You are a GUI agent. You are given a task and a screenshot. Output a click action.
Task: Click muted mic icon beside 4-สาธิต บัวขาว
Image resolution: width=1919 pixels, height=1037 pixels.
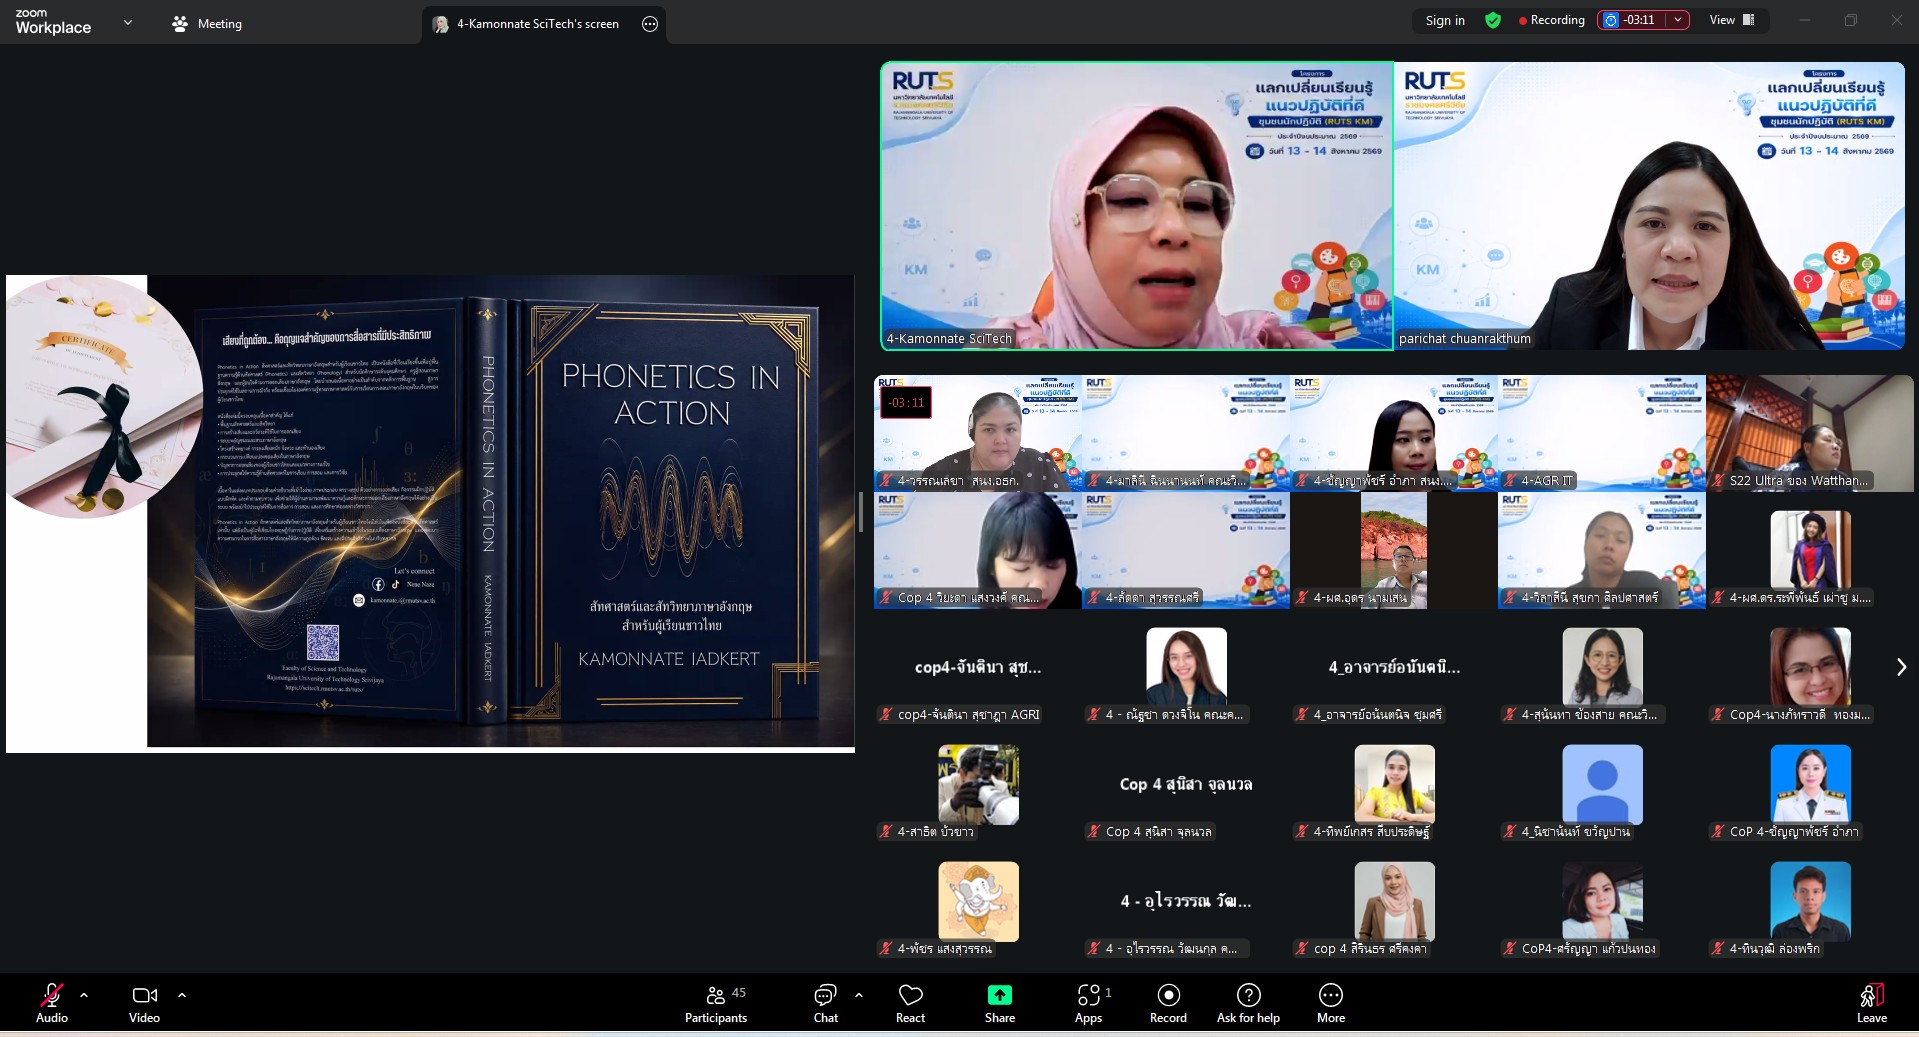click(886, 832)
